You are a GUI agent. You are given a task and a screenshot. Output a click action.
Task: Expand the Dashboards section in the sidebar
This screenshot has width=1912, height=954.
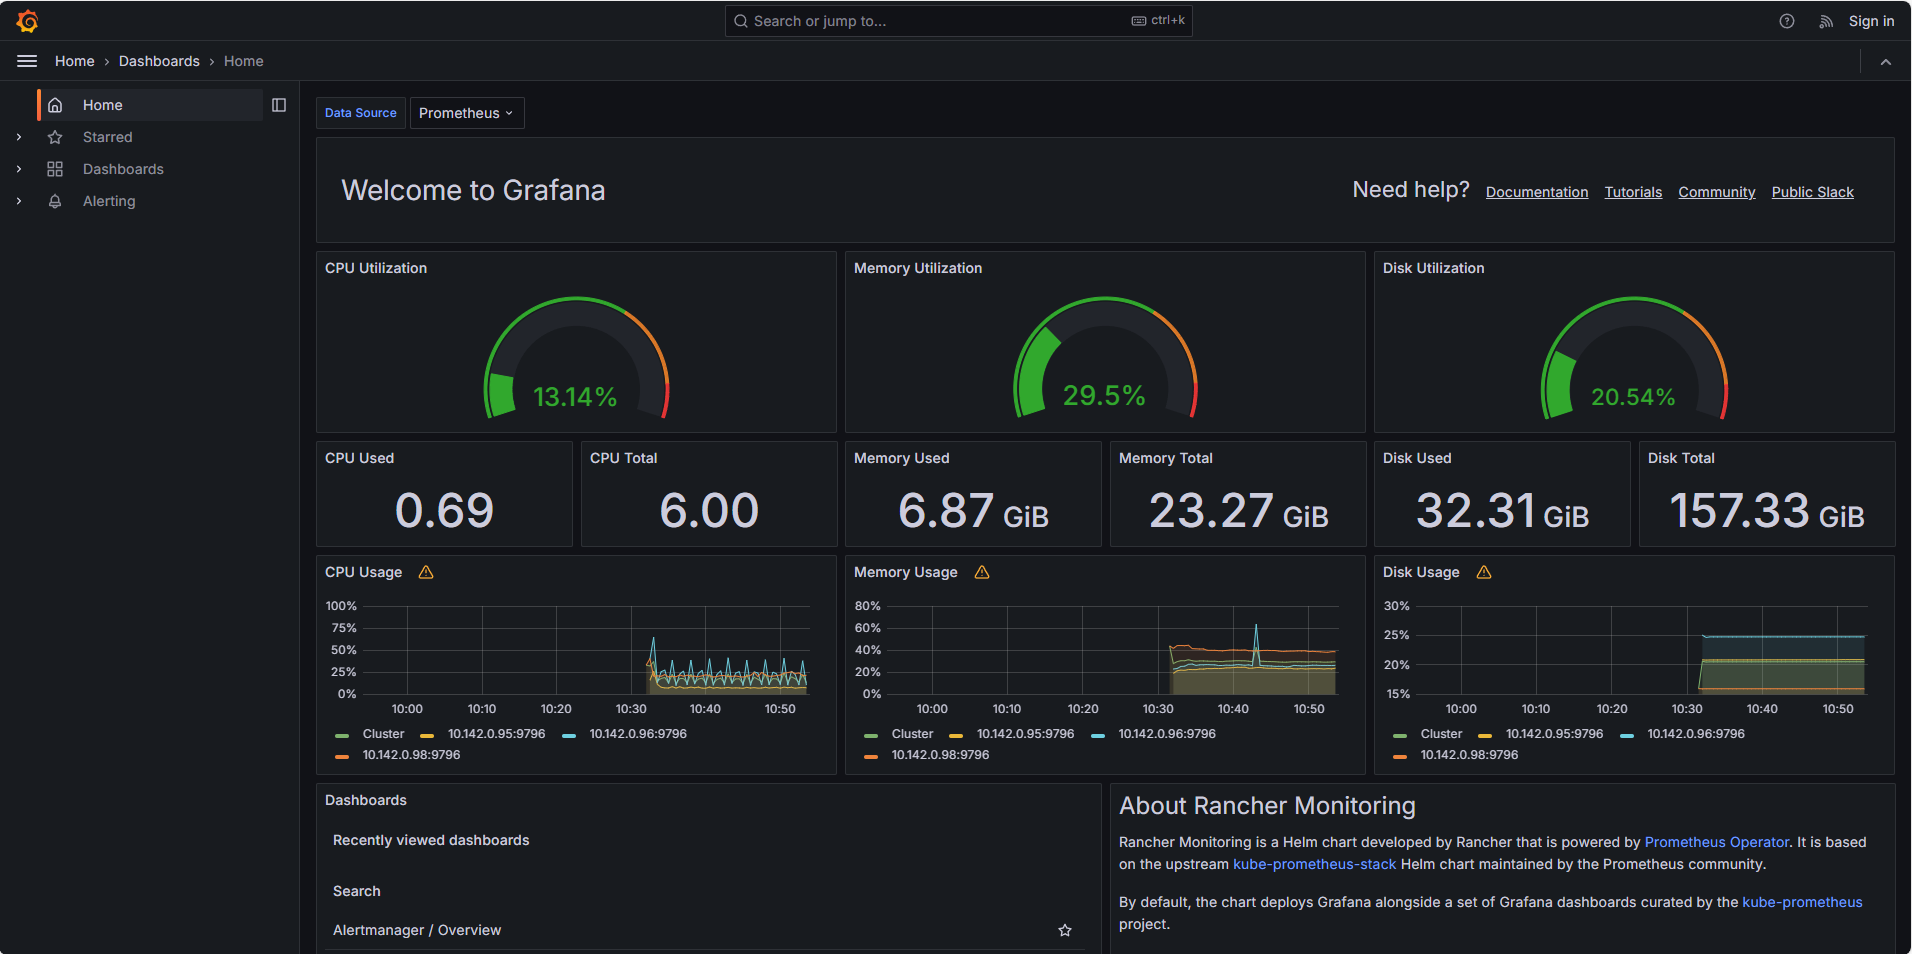[19, 169]
